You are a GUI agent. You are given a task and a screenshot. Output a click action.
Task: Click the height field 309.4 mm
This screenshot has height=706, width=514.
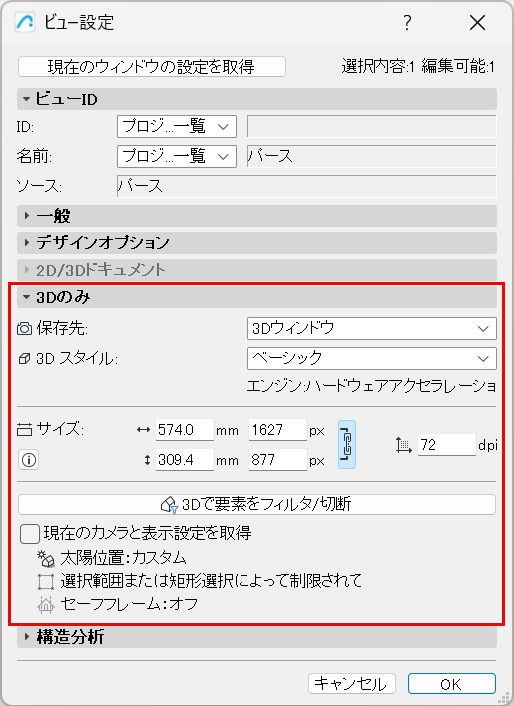coord(185,460)
